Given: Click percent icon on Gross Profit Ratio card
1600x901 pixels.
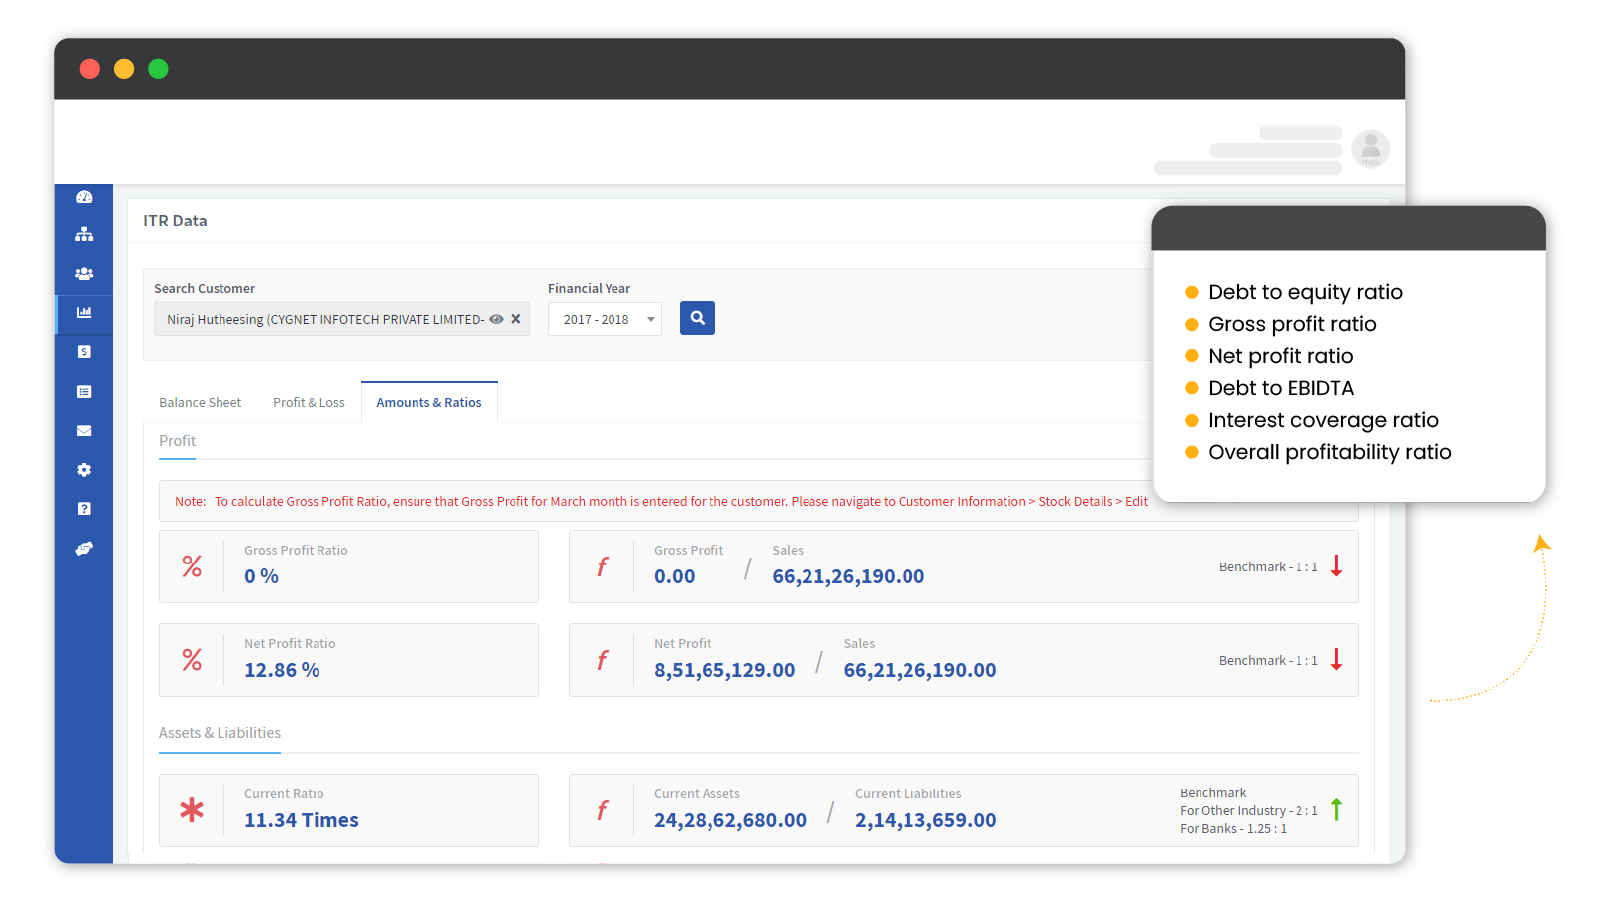Looking at the screenshot, I should [192, 566].
